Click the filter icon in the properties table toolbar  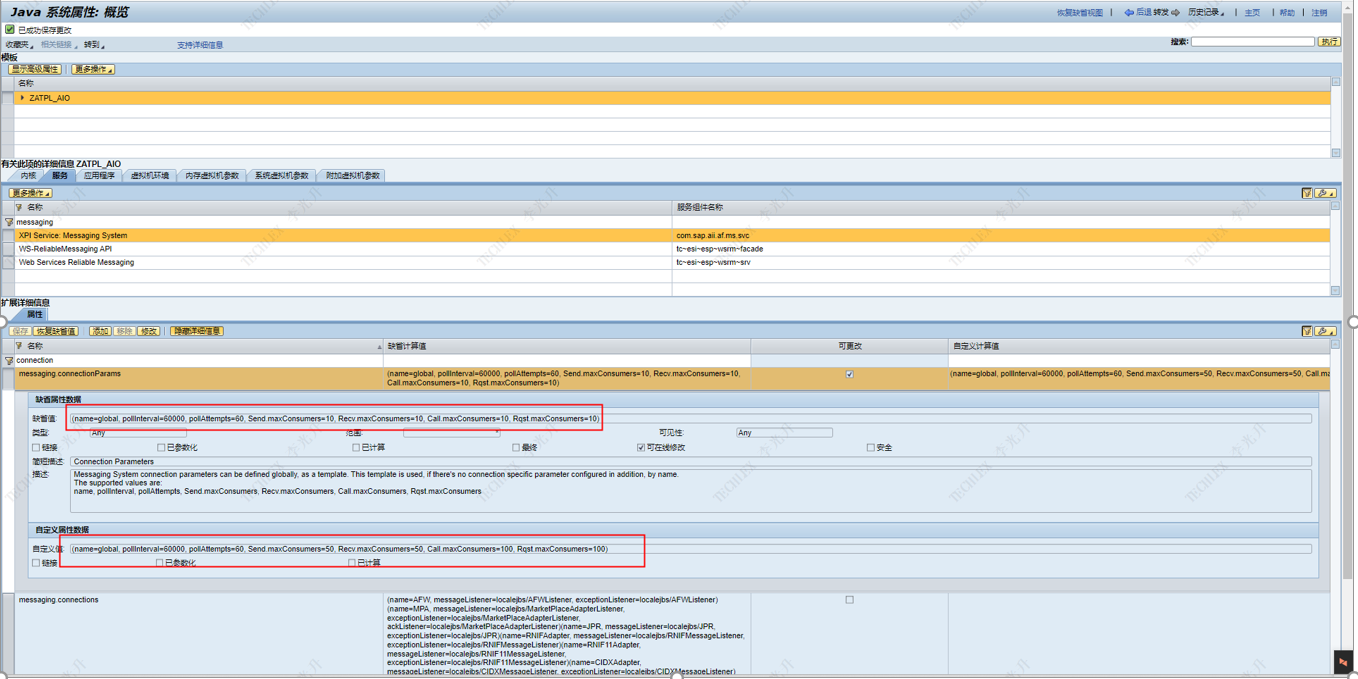point(1307,331)
